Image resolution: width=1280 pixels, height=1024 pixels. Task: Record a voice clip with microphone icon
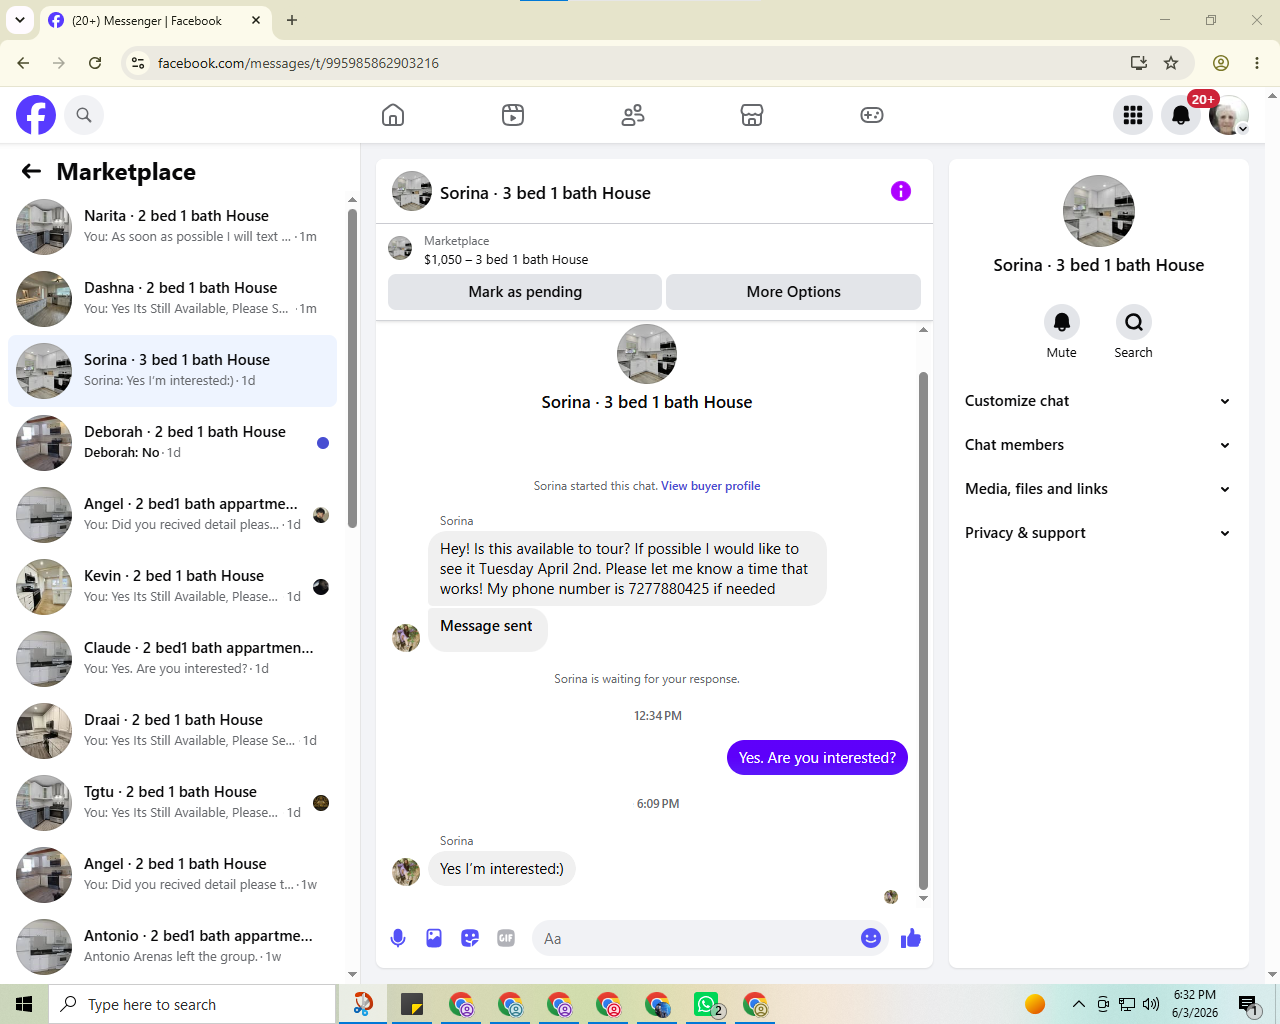pyautogui.click(x=398, y=938)
